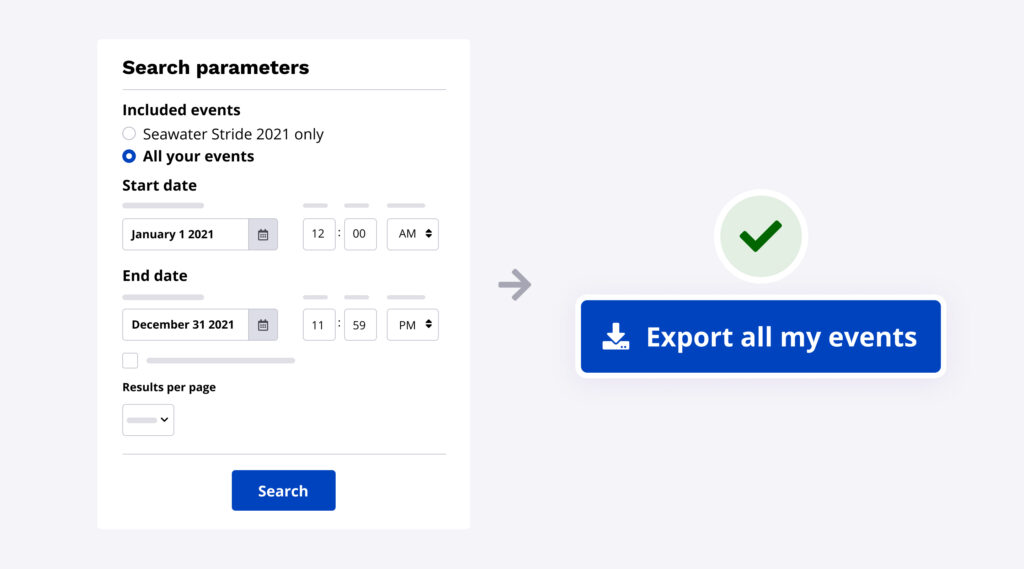Focus the Start date hour field showing 12

(319, 234)
